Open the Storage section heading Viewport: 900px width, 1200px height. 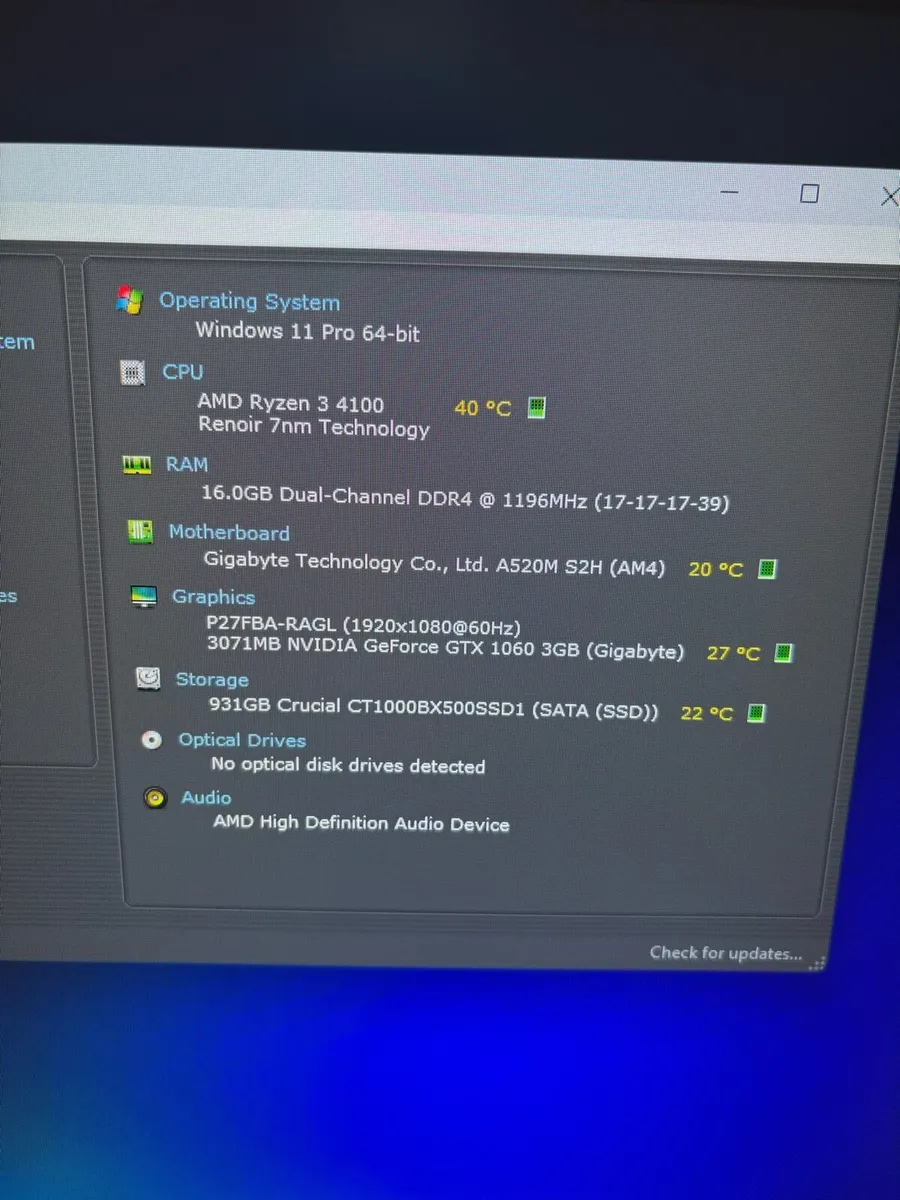212,680
